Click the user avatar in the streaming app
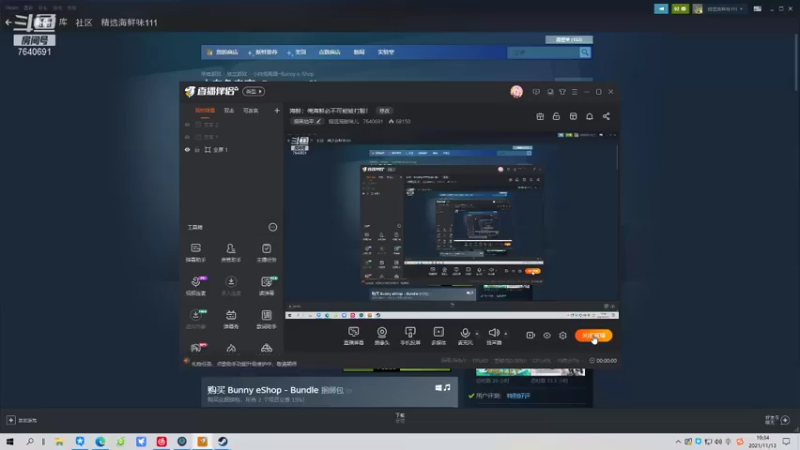Screen dimensions: 800x450 point(516,92)
